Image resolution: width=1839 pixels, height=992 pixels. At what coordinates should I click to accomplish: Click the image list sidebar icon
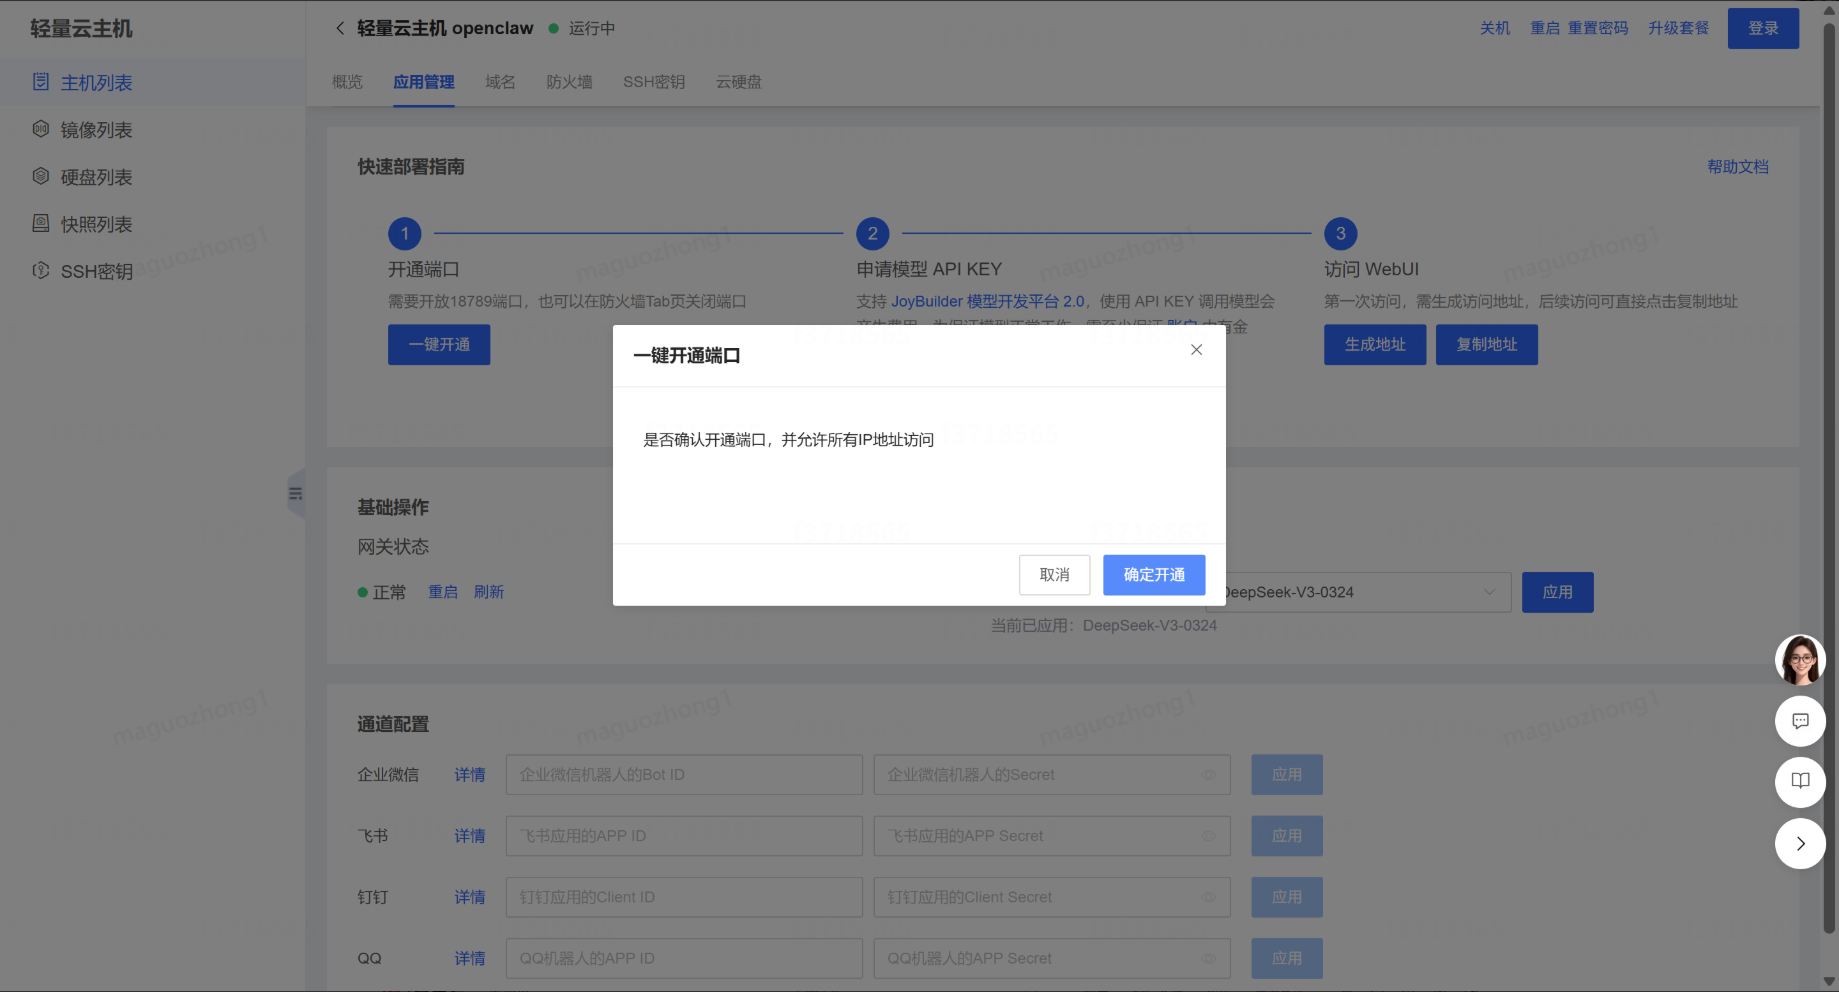[x=41, y=129]
